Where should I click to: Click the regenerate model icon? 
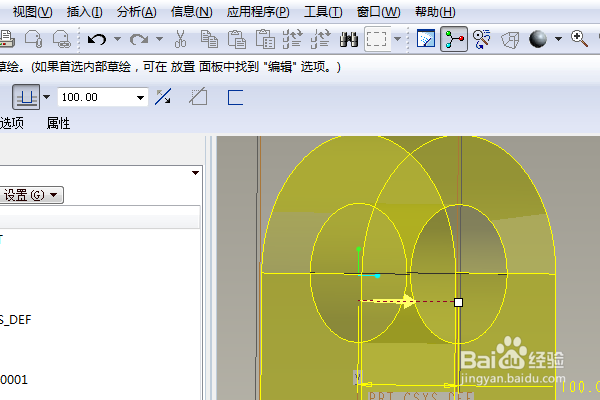tap(293, 39)
